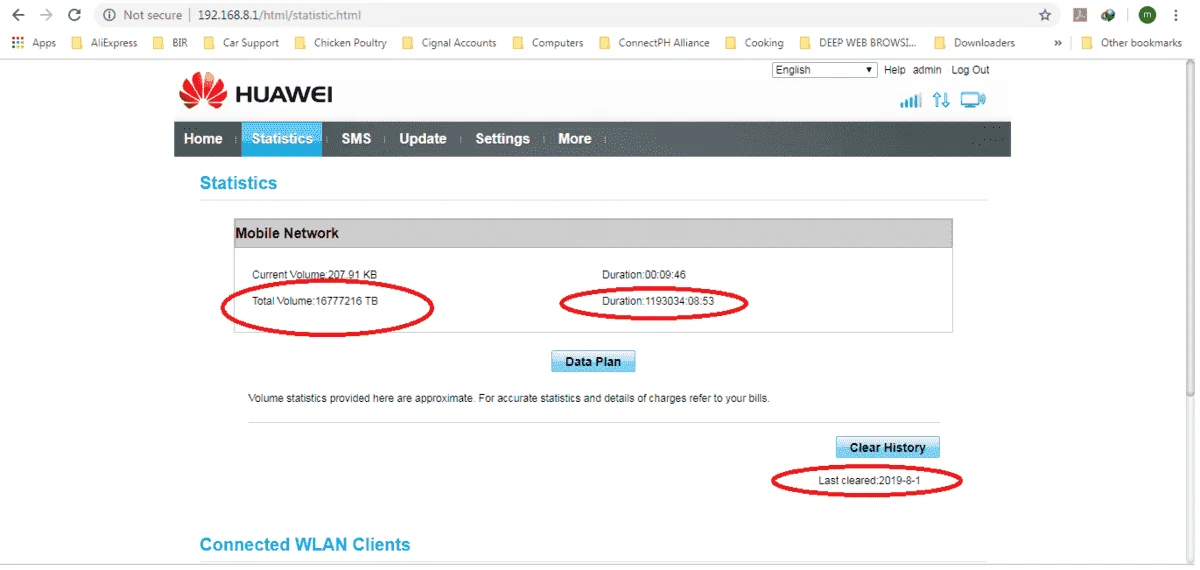Open the English language dropdown
The height and width of the screenshot is (570, 1200).
[x=825, y=70]
